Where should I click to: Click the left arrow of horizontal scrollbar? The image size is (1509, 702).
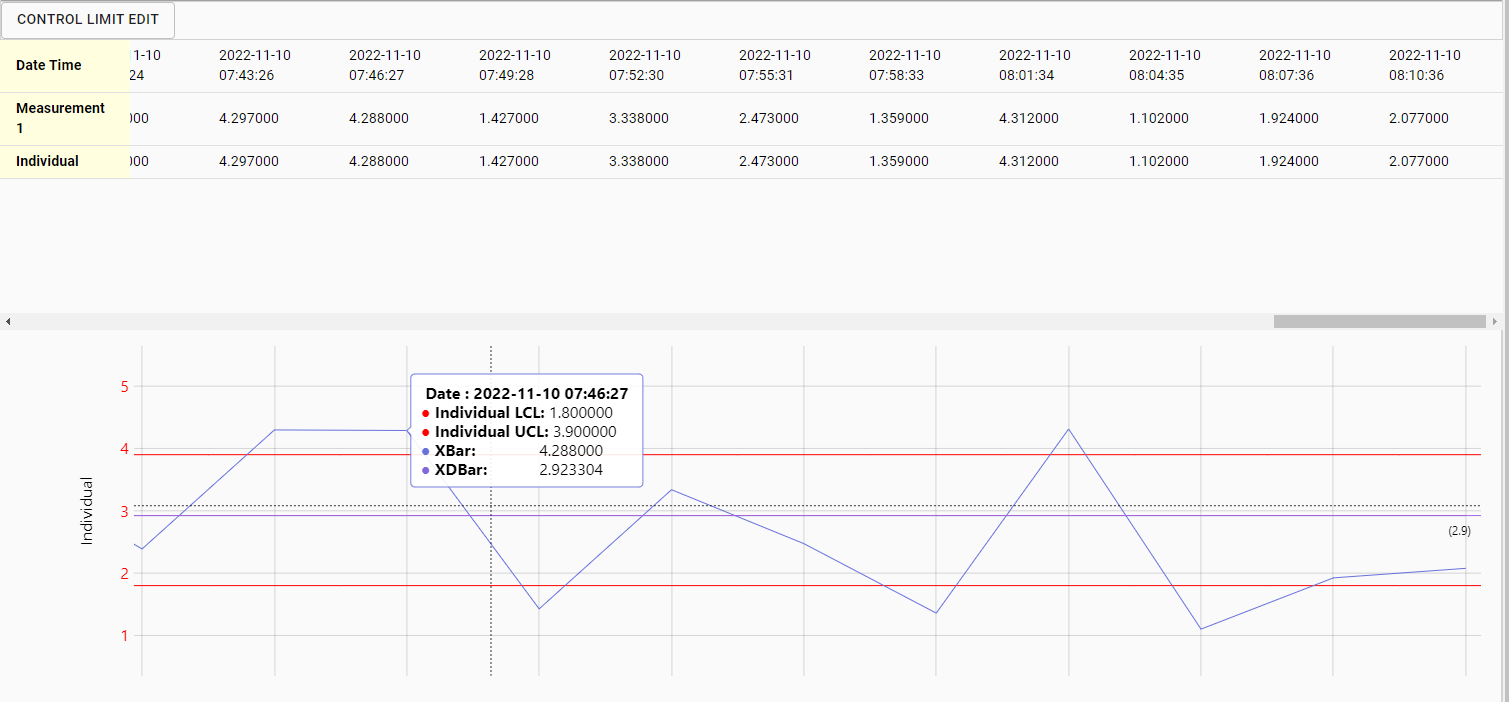tap(8, 322)
